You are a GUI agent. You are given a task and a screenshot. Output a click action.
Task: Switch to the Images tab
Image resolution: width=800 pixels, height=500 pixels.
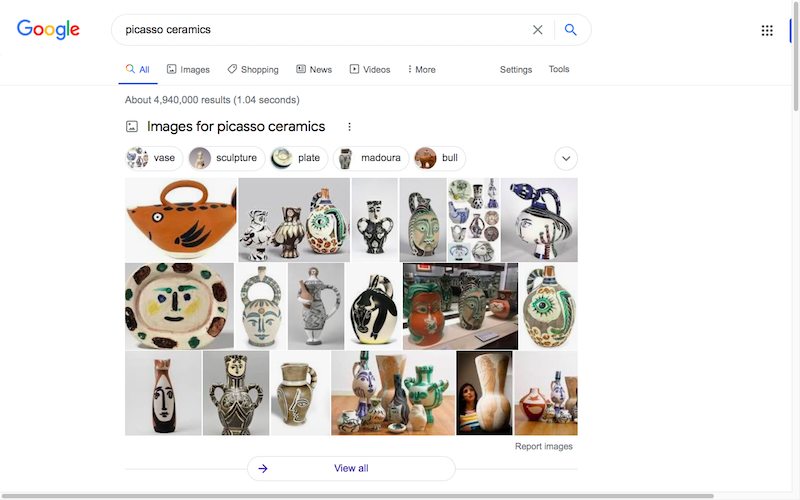coord(188,69)
